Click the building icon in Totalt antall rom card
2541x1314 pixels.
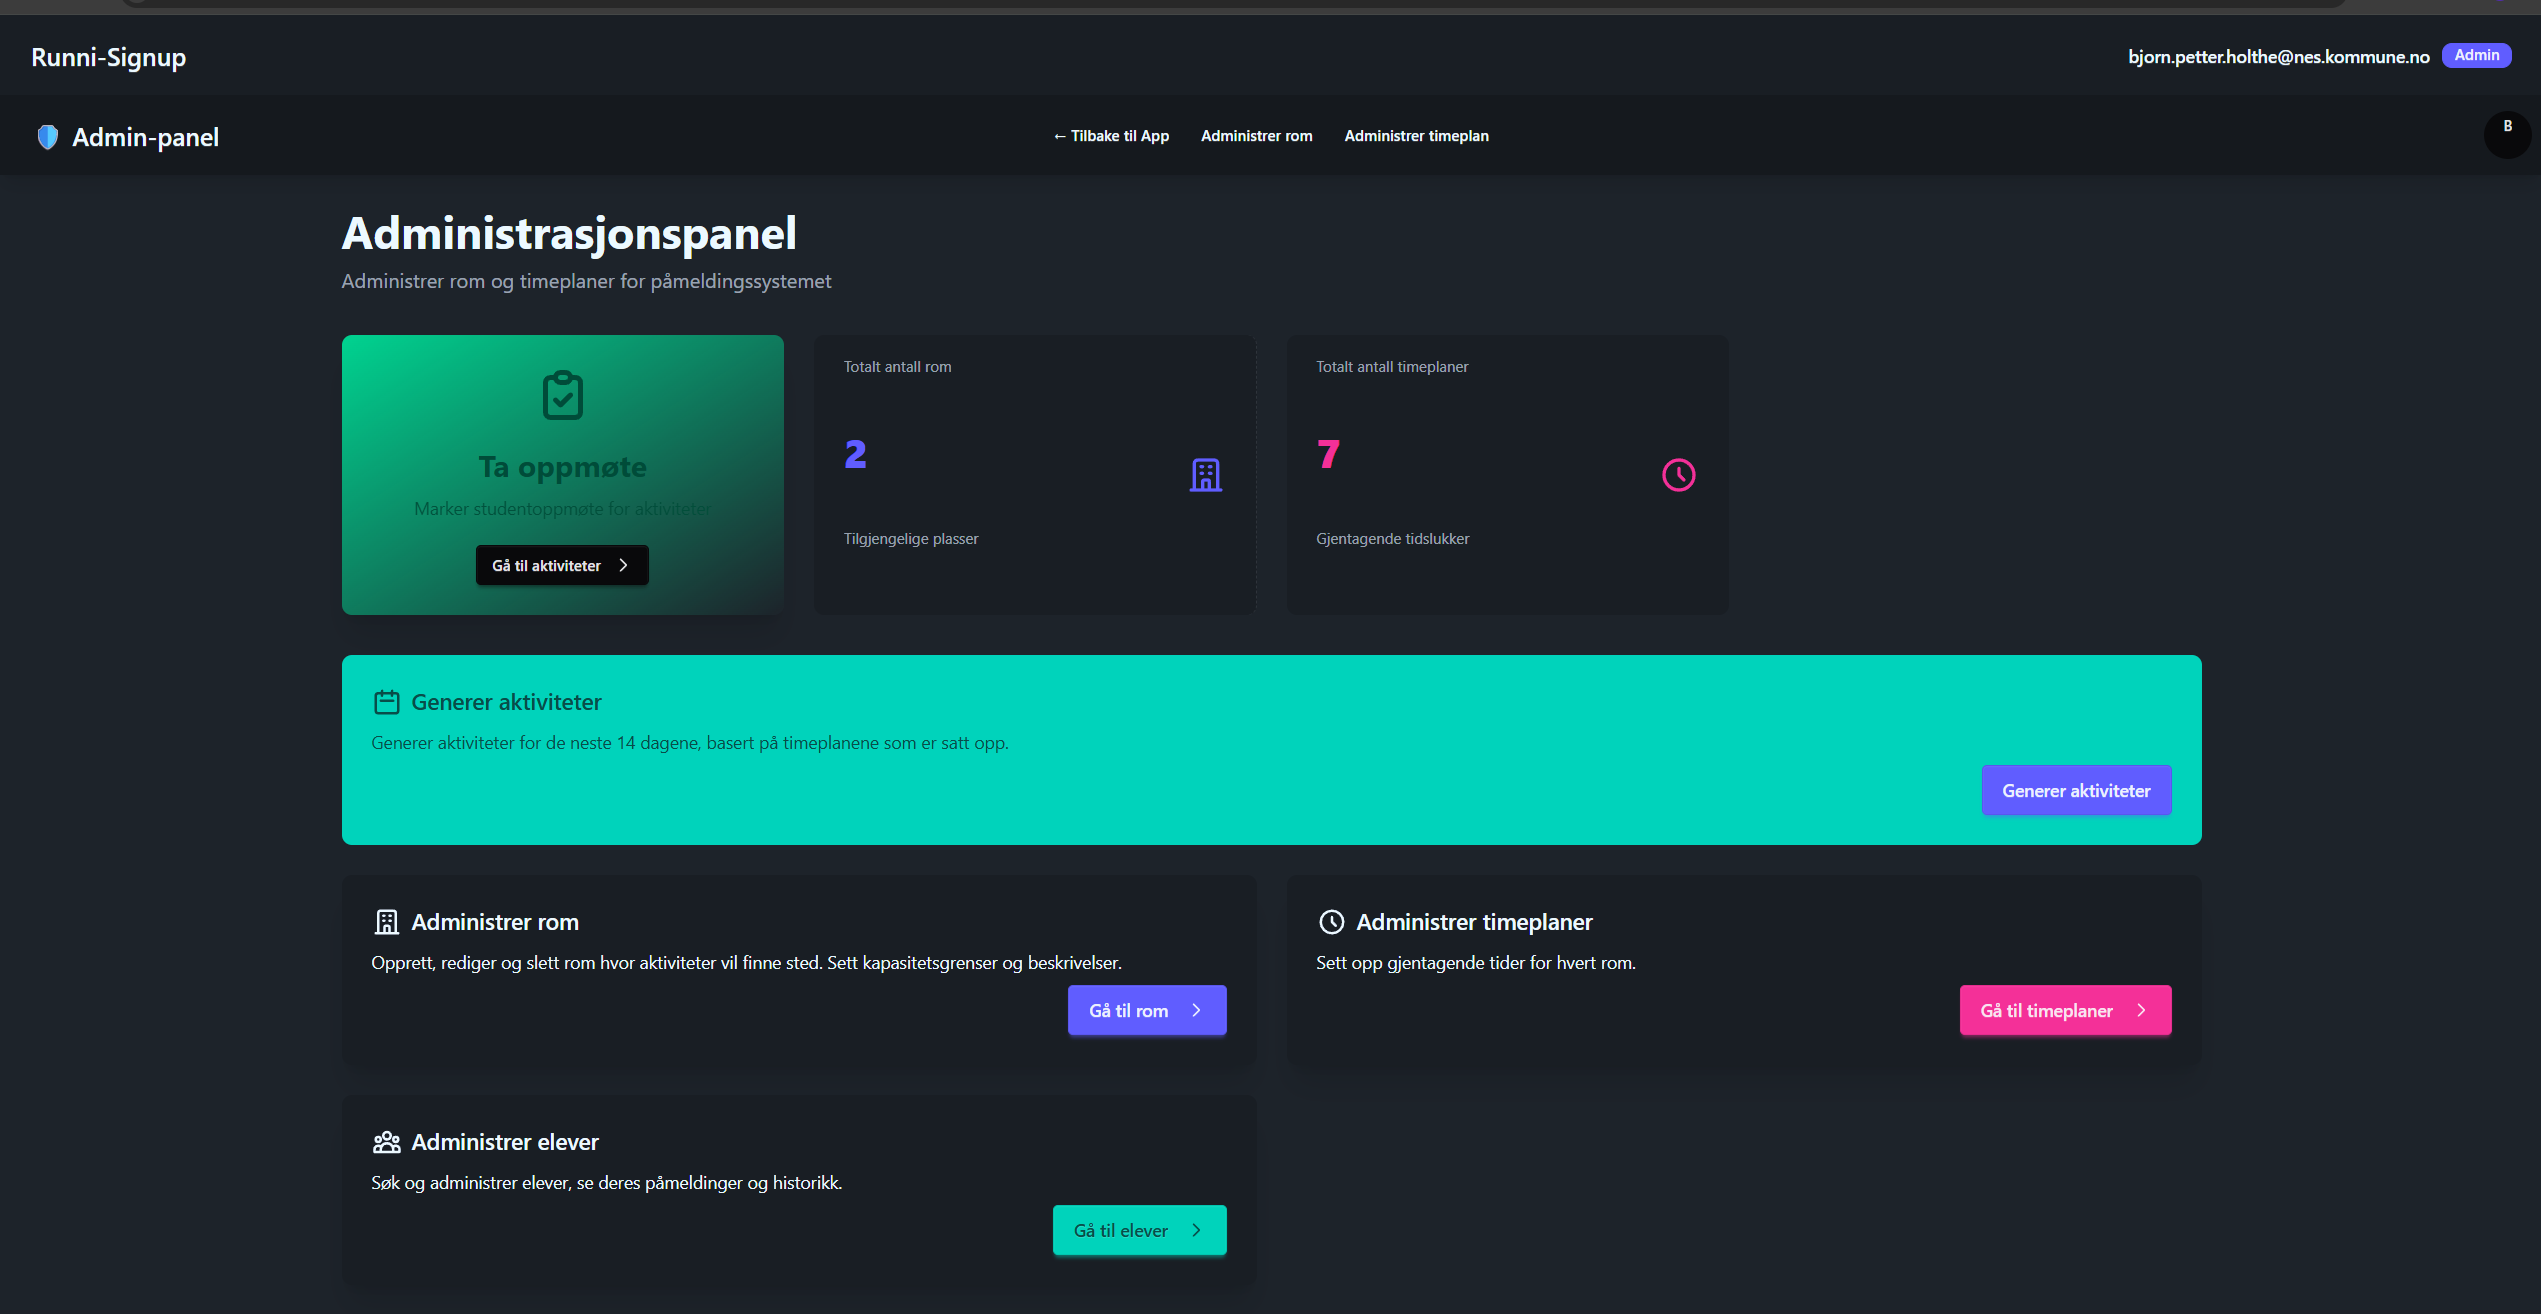pyautogui.click(x=1206, y=475)
